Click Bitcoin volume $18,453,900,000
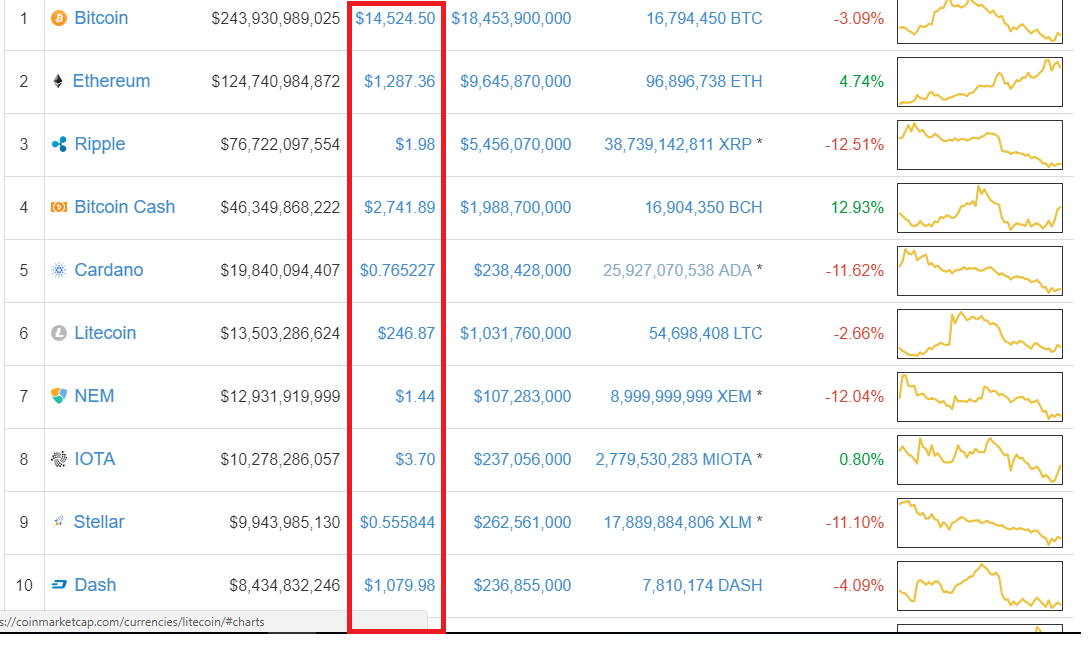This screenshot has width=1090, height=652. (511, 19)
